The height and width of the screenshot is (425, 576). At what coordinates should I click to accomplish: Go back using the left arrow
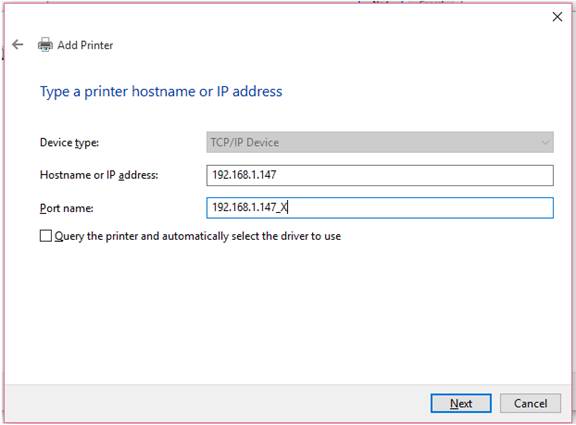click(x=17, y=45)
